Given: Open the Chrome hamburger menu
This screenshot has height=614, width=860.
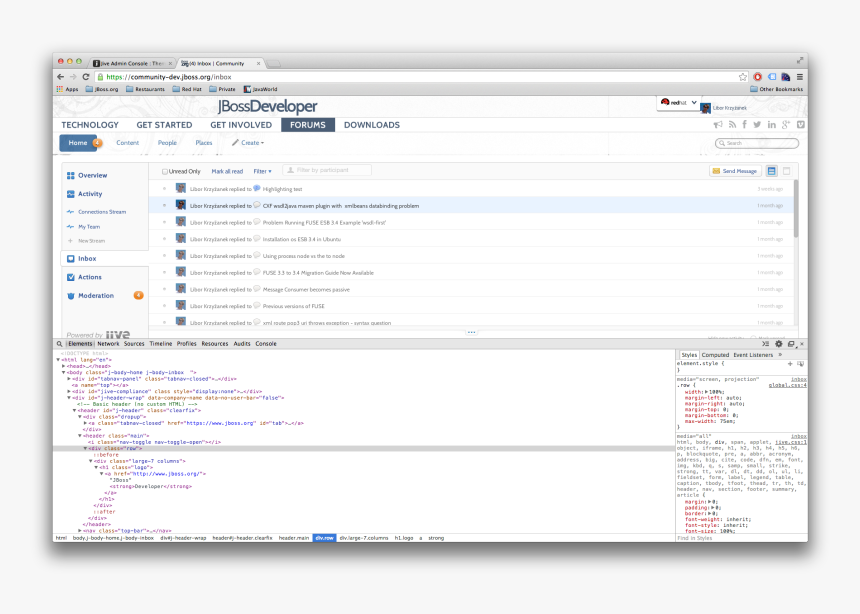Looking at the screenshot, I should point(799,76).
